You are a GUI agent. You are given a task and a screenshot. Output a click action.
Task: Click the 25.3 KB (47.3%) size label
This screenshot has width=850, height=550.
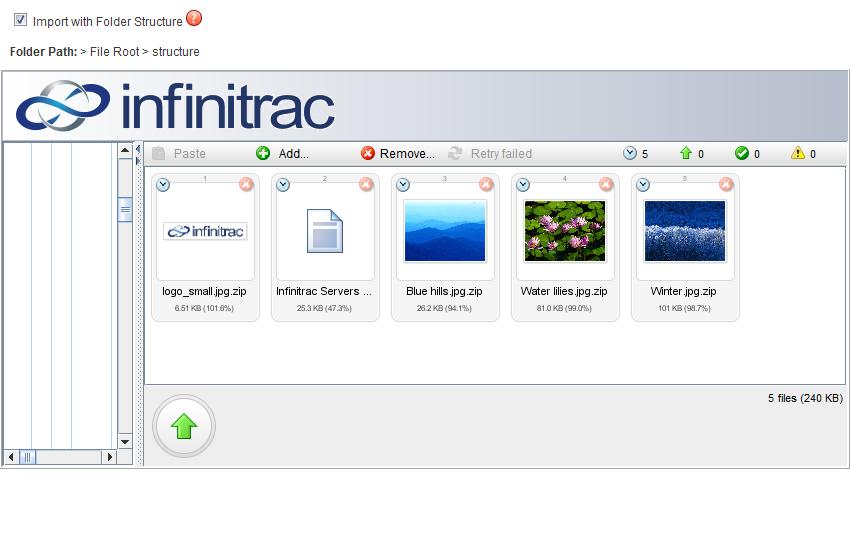324,308
